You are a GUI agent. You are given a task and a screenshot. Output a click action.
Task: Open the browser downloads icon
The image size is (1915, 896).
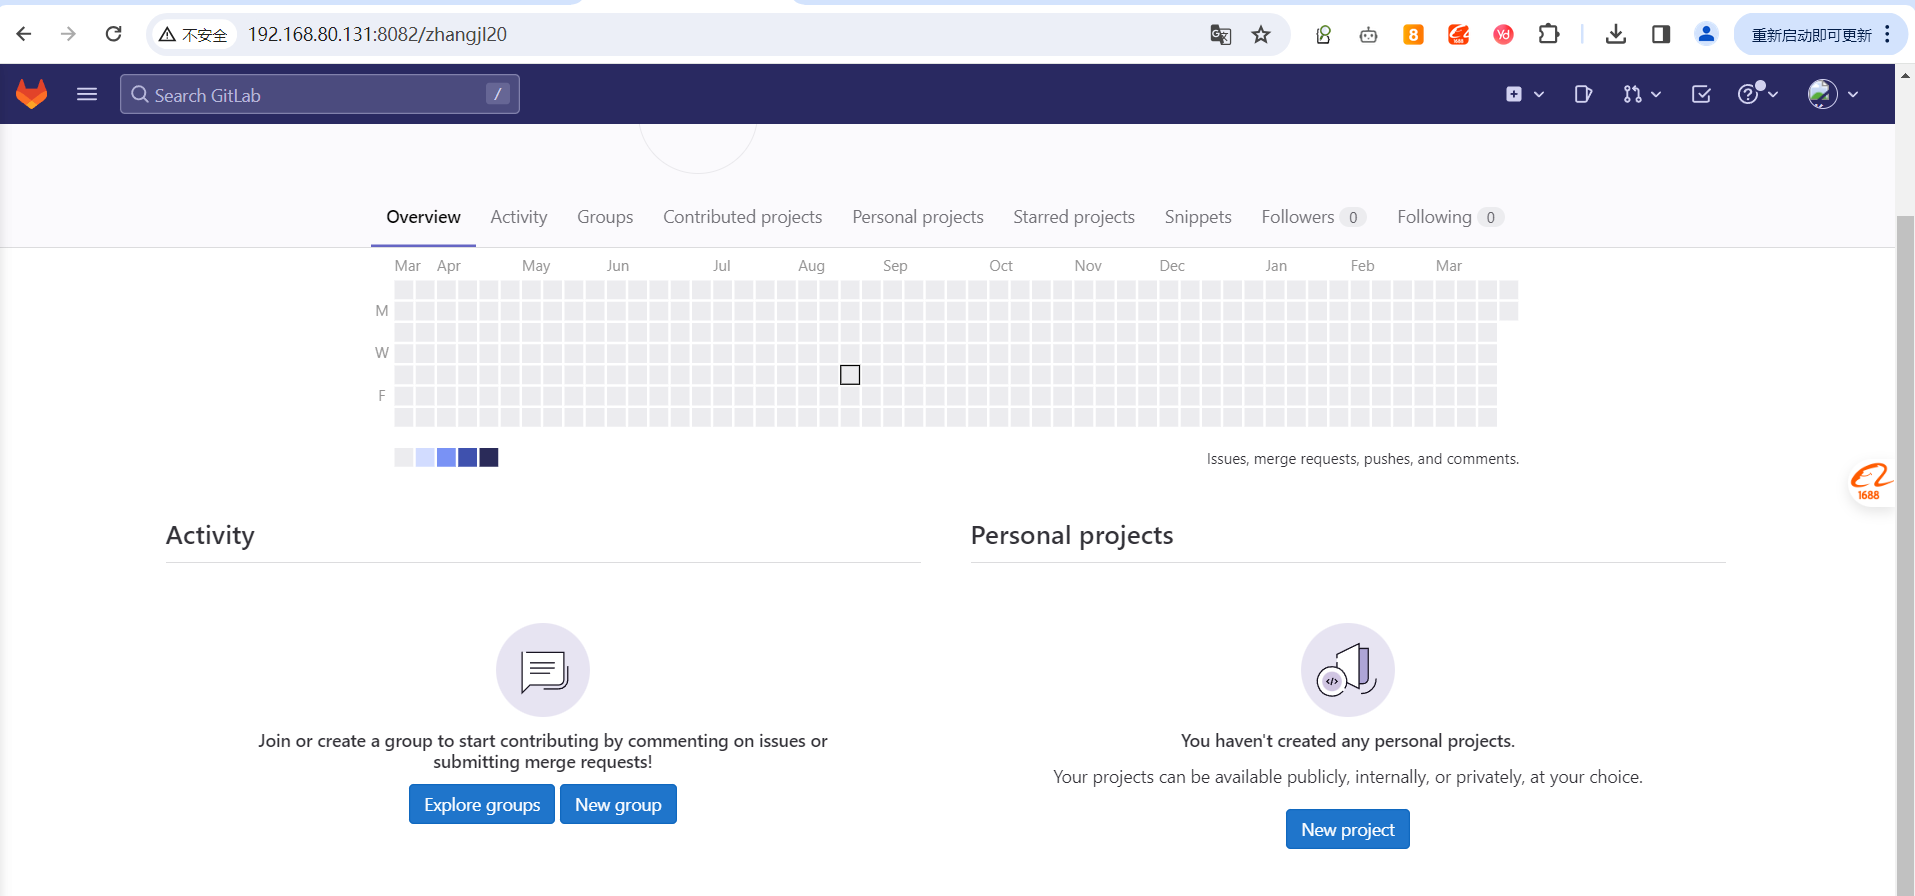tap(1615, 35)
